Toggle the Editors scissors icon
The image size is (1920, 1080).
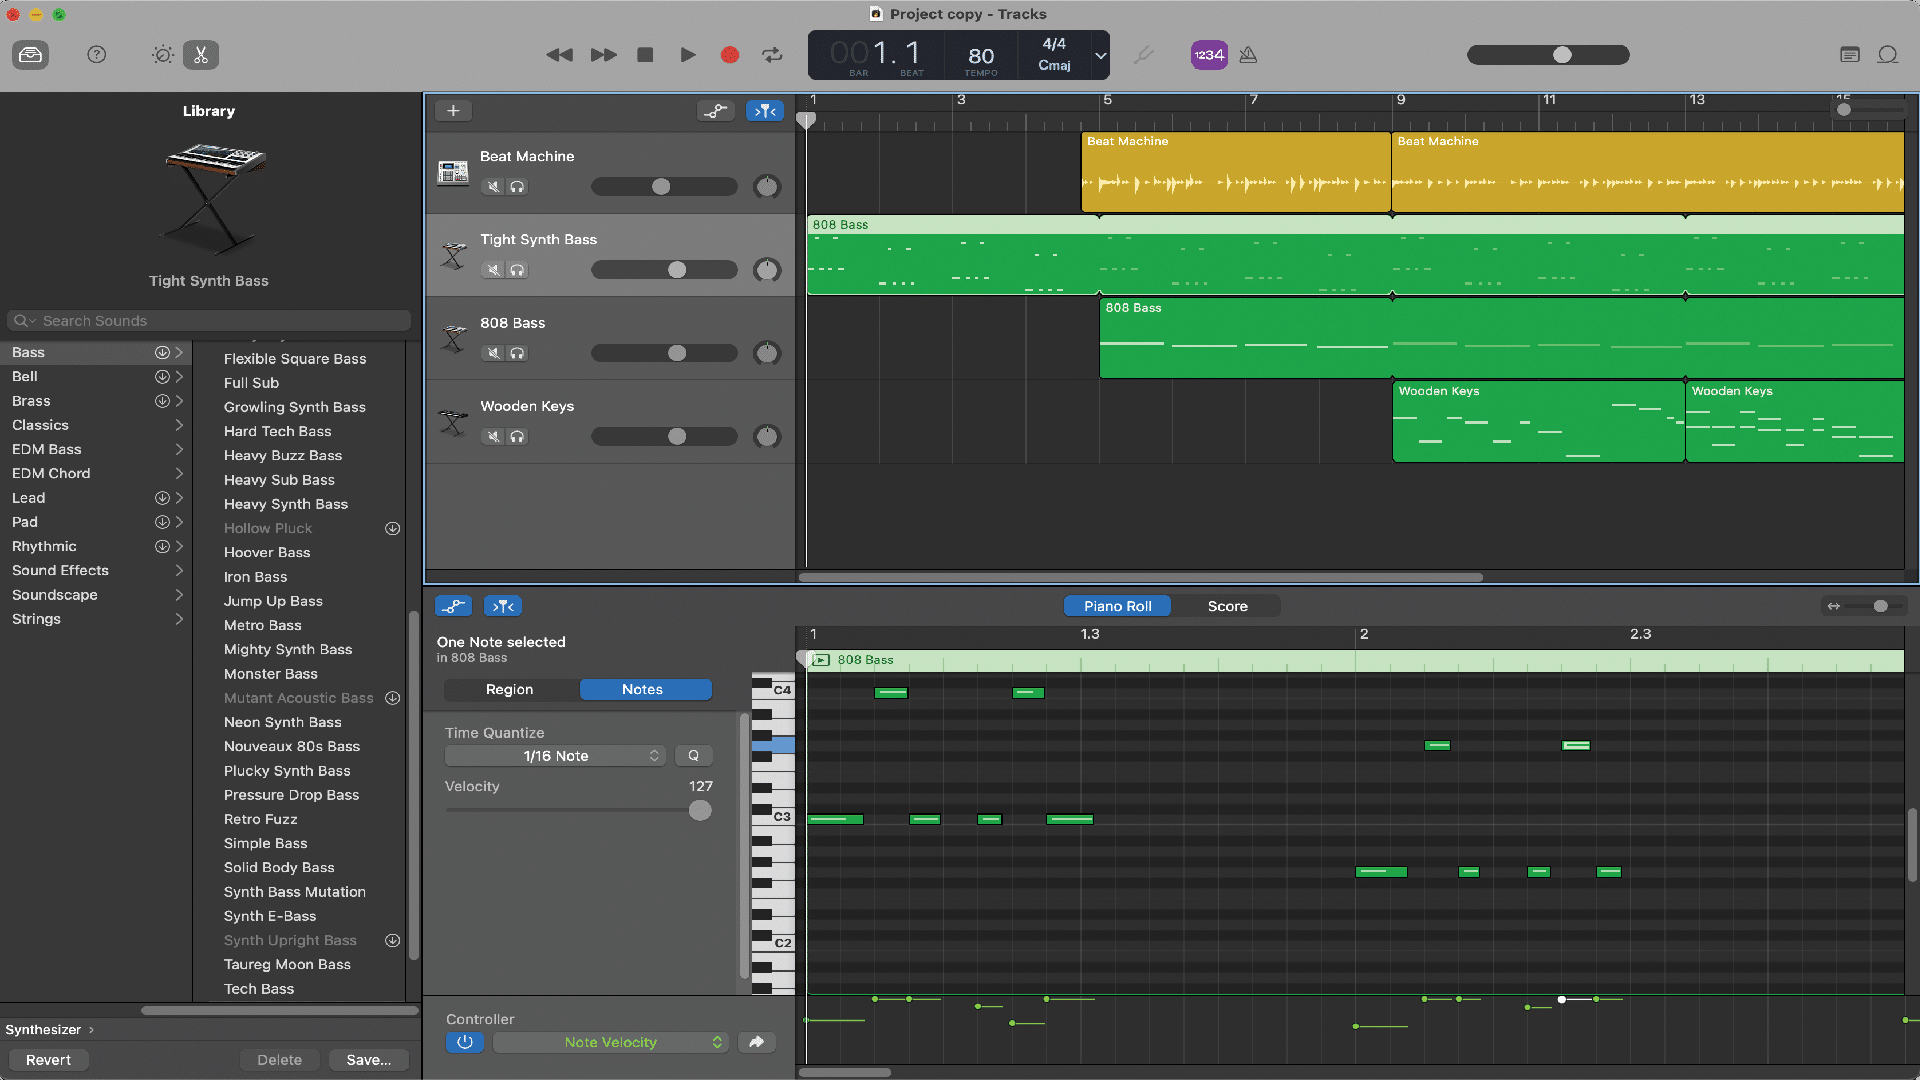coord(201,55)
